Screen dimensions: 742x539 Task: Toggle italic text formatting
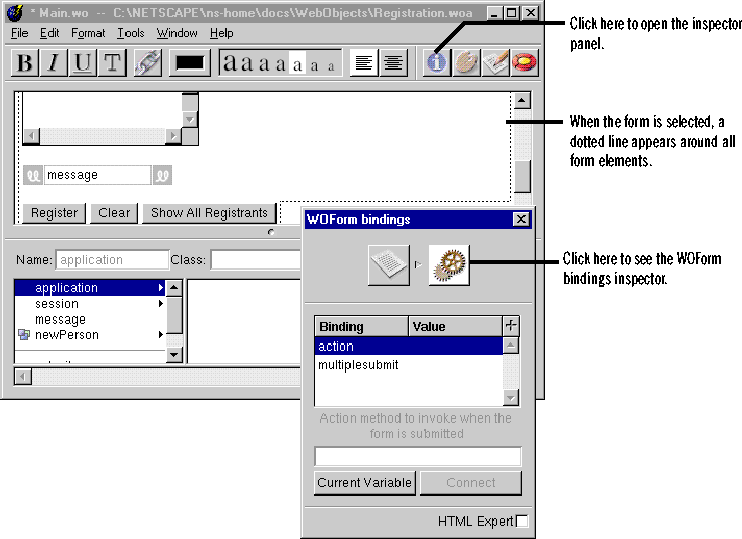pyautogui.click(x=53, y=63)
